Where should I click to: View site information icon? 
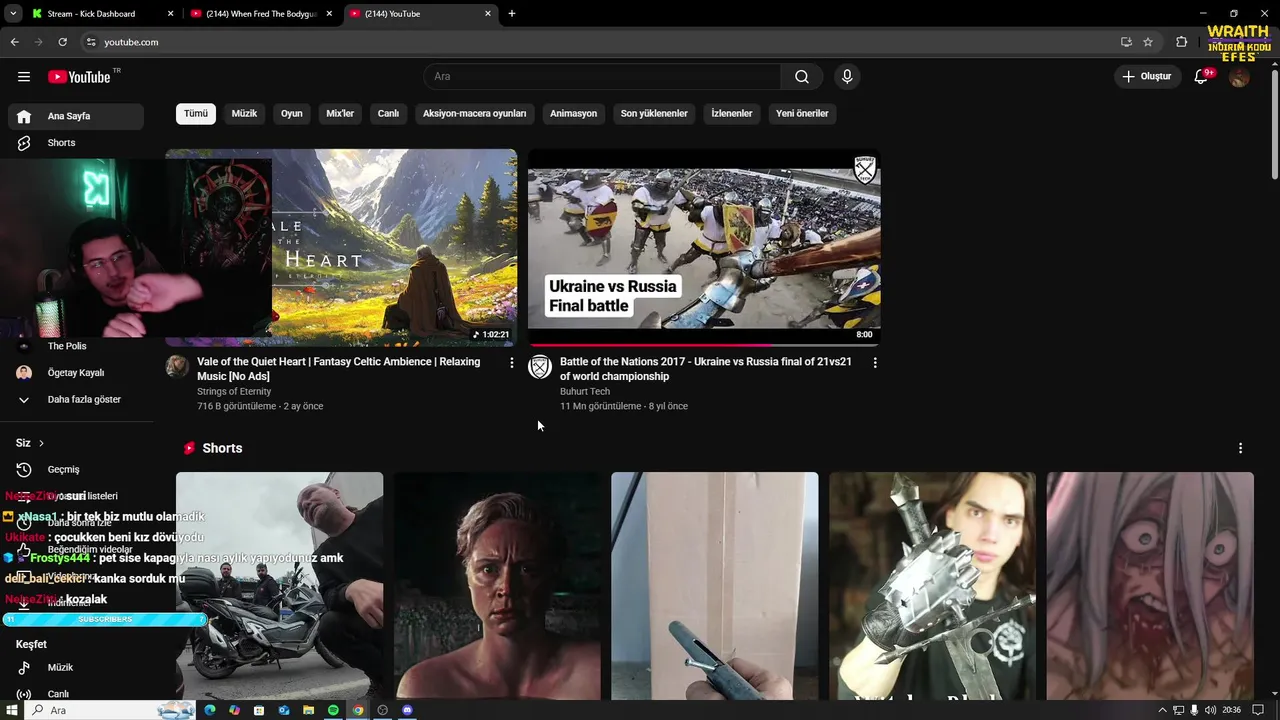point(91,42)
